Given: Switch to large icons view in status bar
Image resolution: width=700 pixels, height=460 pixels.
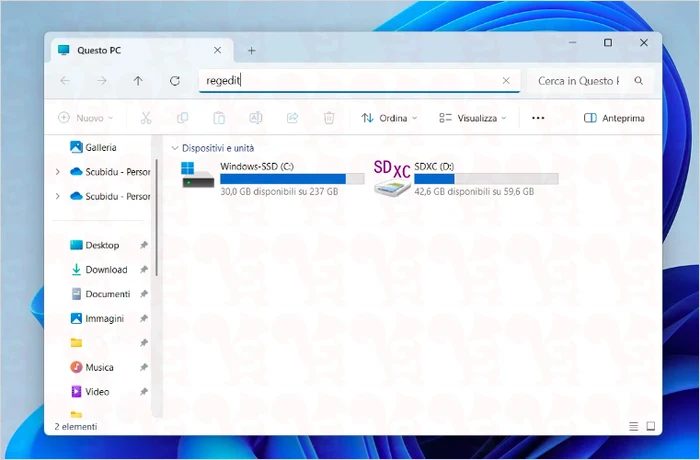Looking at the screenshot, I should tap(650, 426).
